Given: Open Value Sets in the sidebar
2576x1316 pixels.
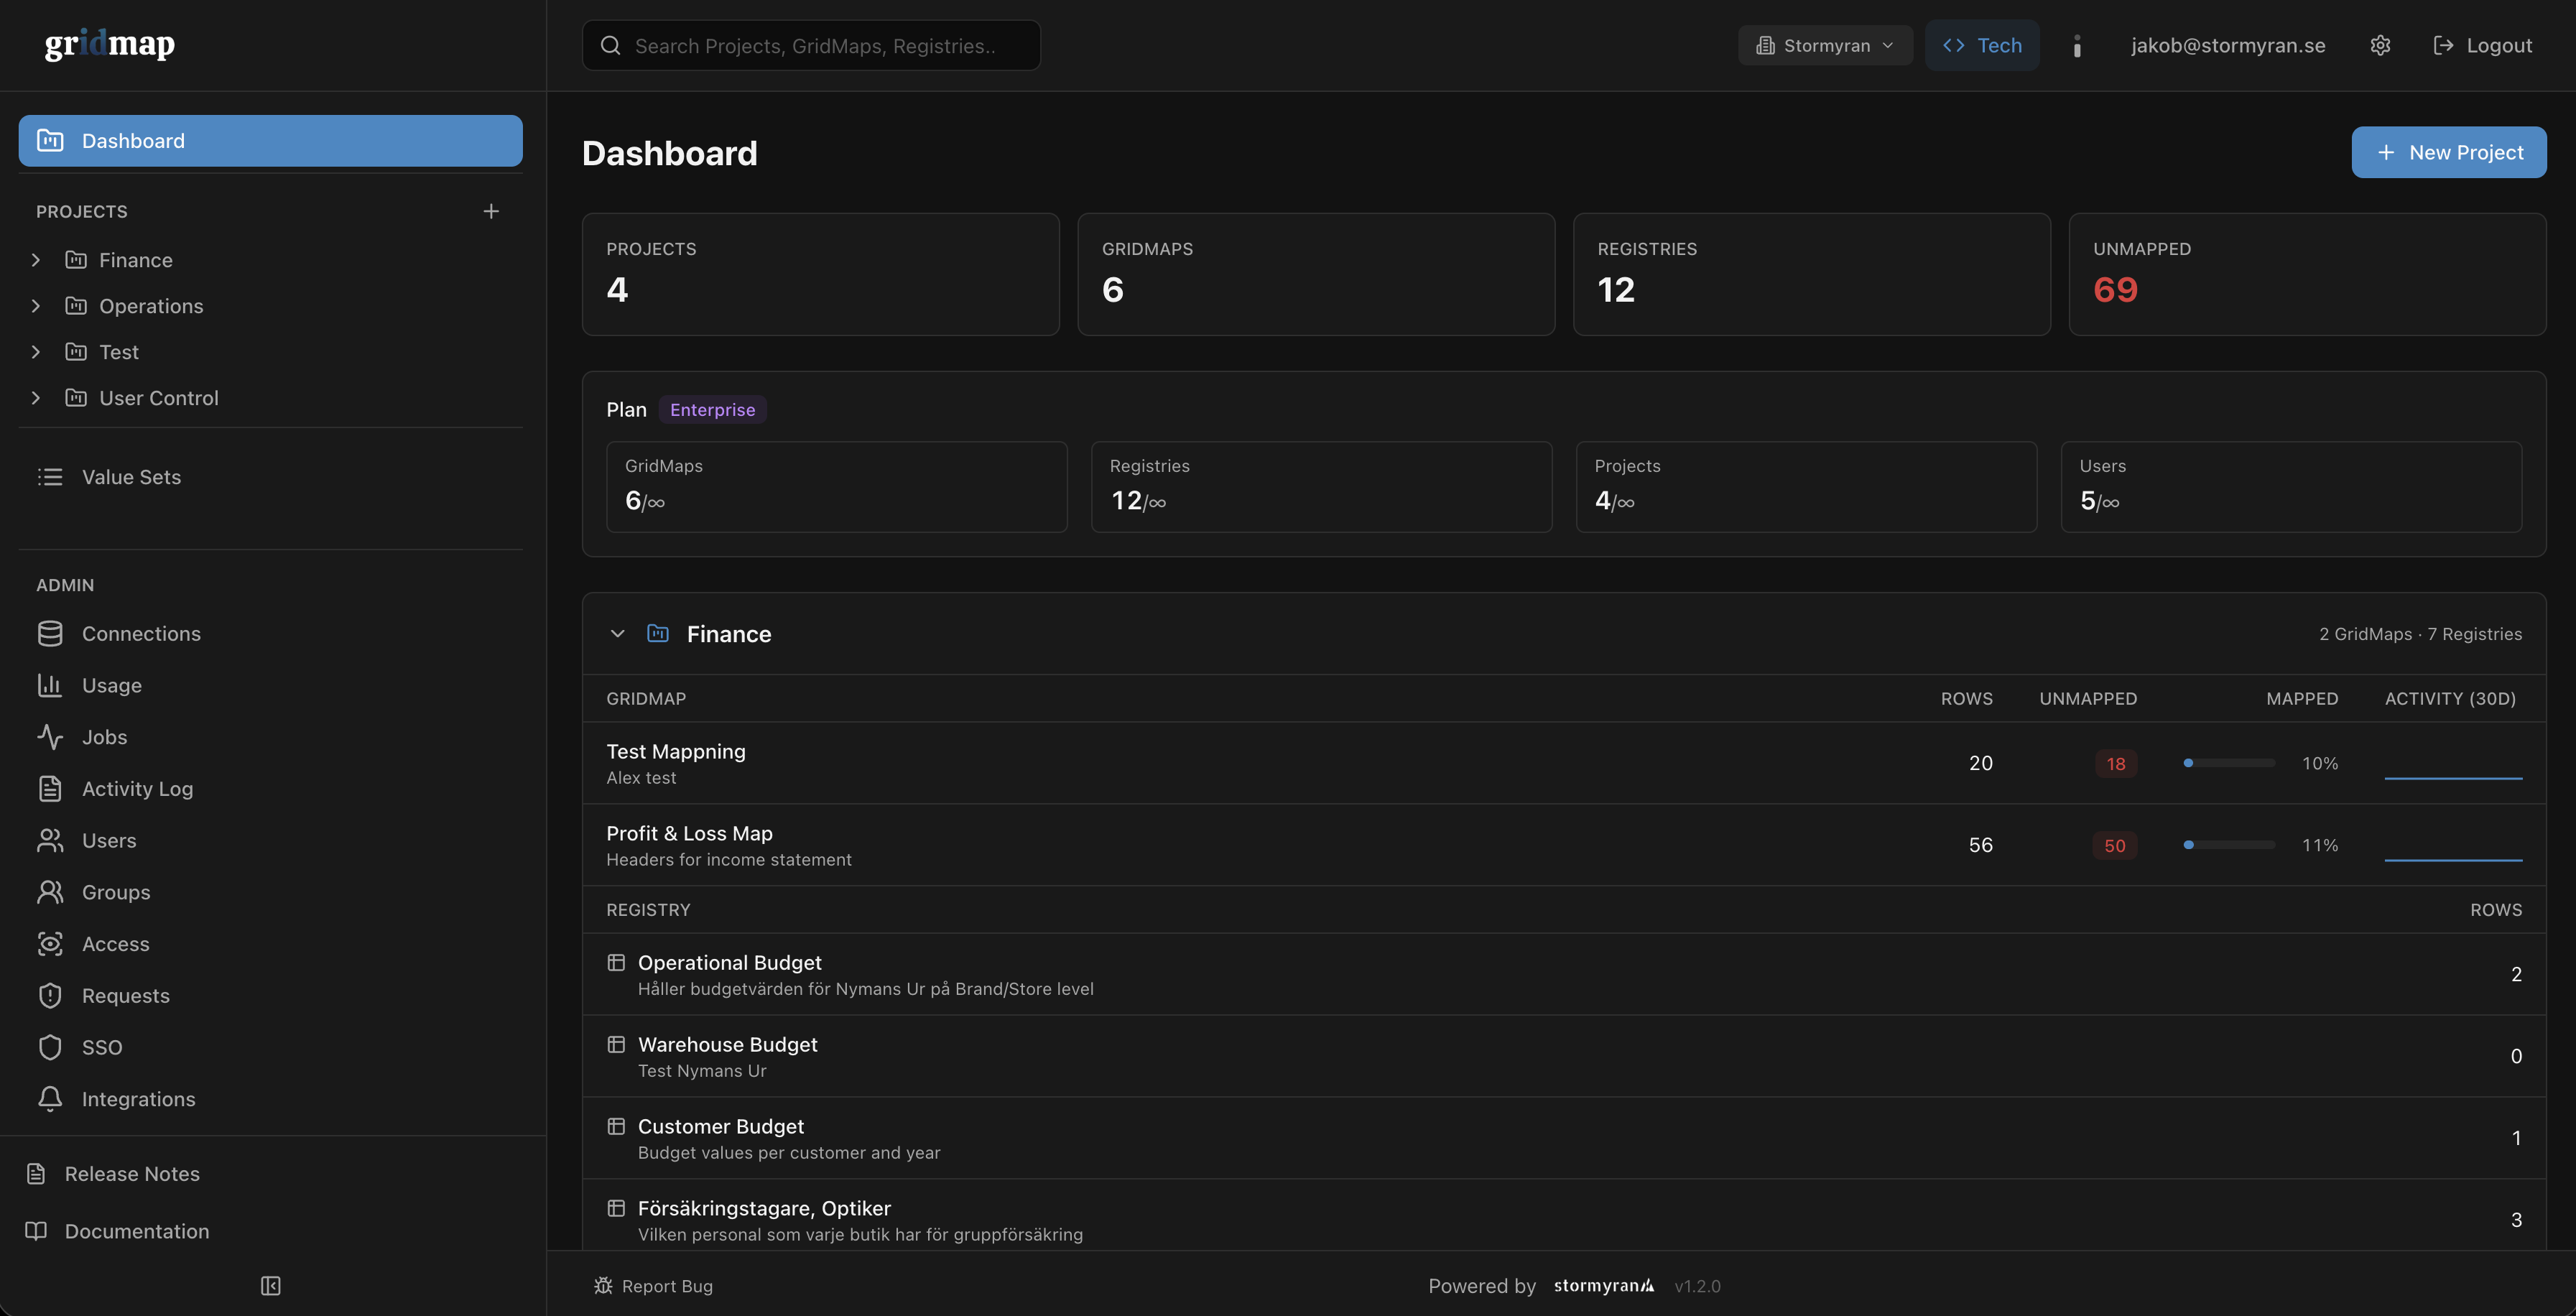Looking at the screenshot, I should (x=270, y=477).
